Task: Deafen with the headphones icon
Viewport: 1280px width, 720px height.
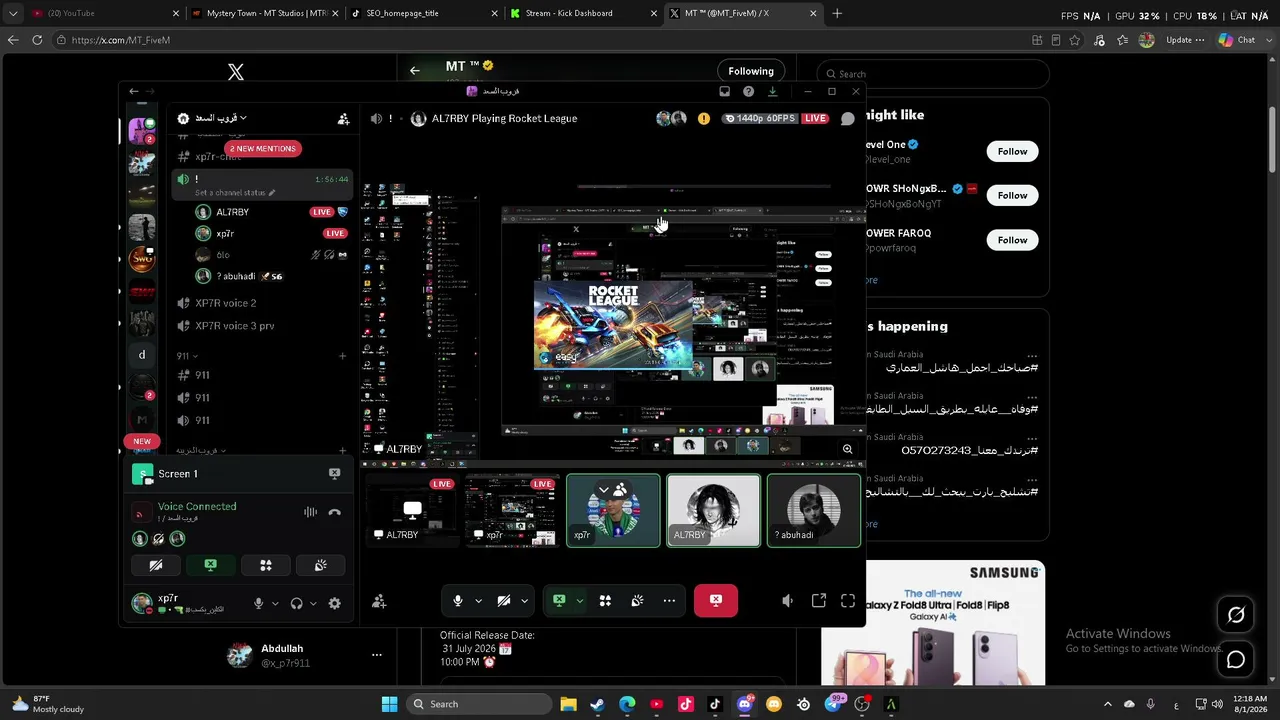Action: [x=297, y=603]
